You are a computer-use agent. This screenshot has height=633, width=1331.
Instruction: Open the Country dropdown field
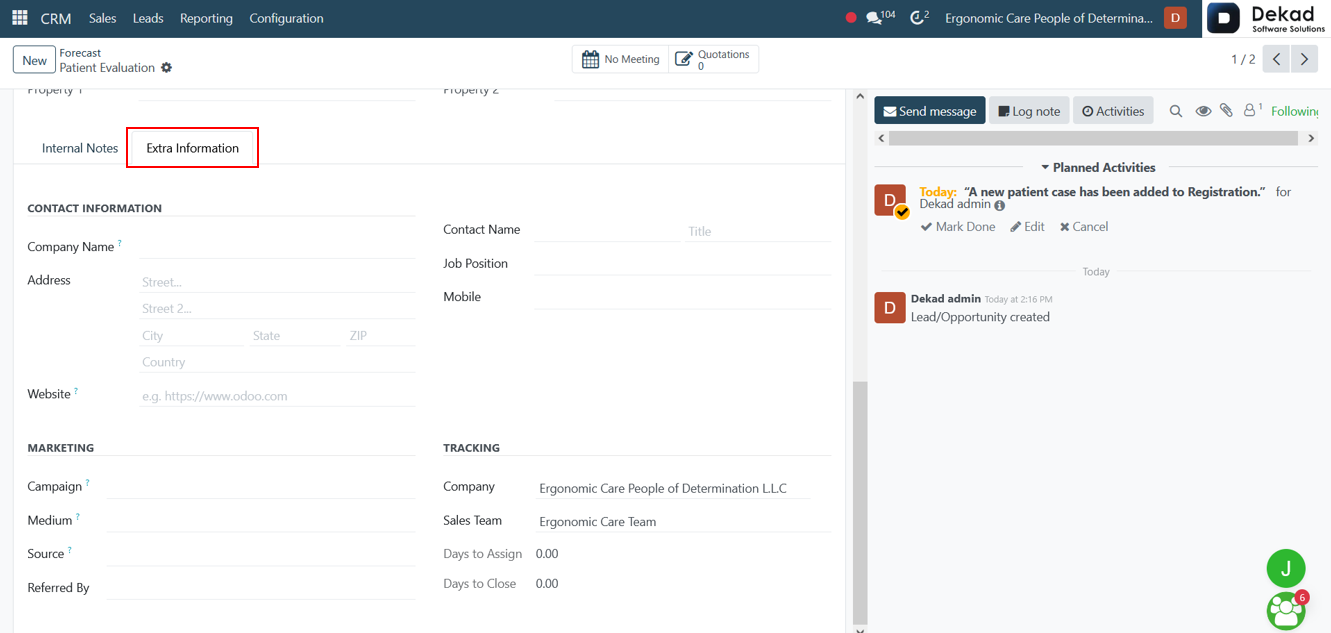coord(278,362)
